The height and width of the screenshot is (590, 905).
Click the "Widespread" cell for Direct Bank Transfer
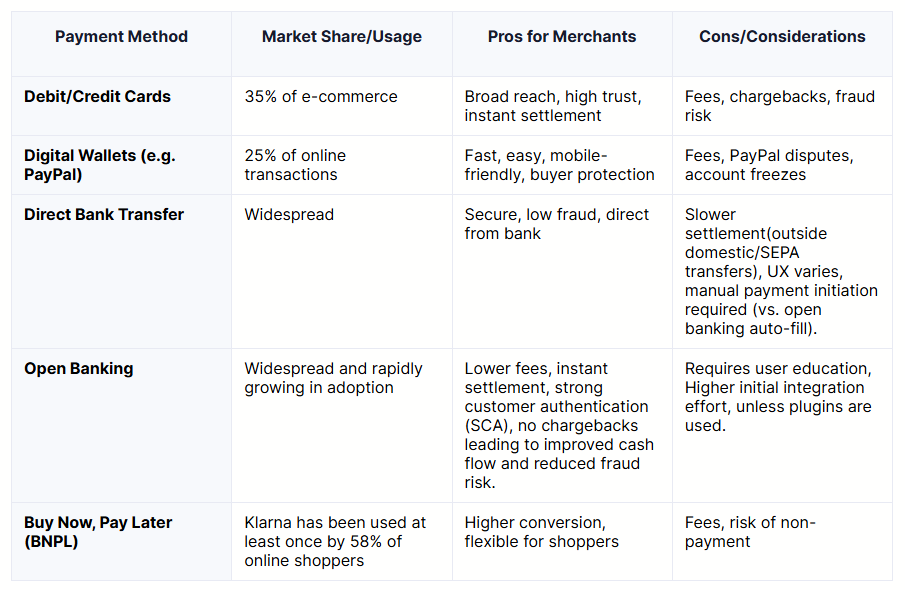[x=289, y=214]
